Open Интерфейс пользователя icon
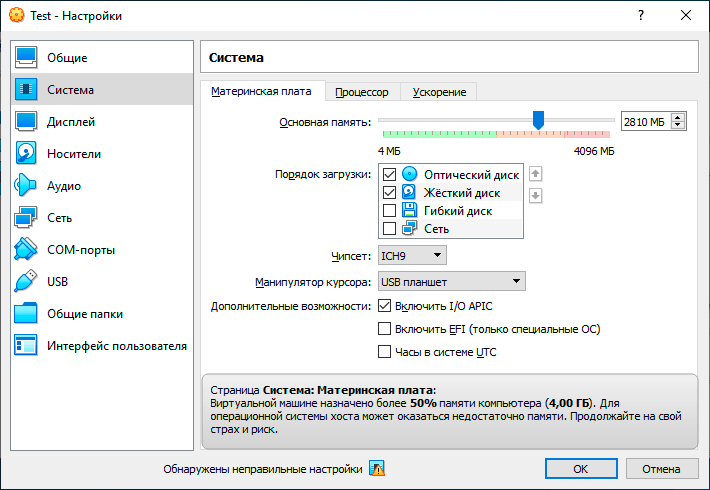The image size is (710, 490). click(26, 346)
